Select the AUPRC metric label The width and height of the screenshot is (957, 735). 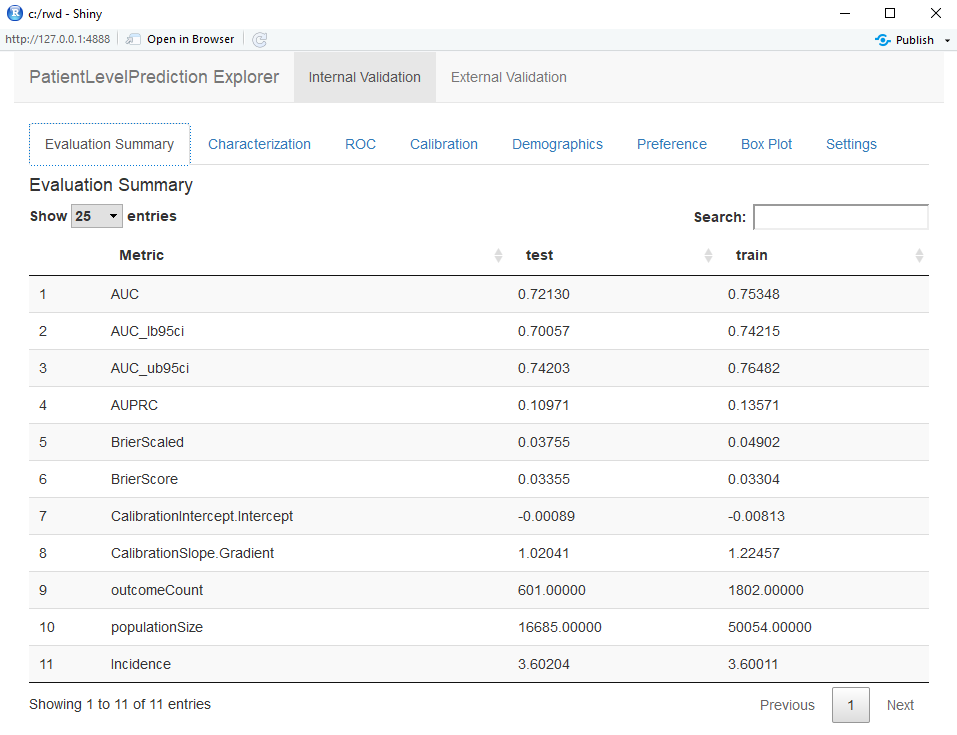[134, 405]
